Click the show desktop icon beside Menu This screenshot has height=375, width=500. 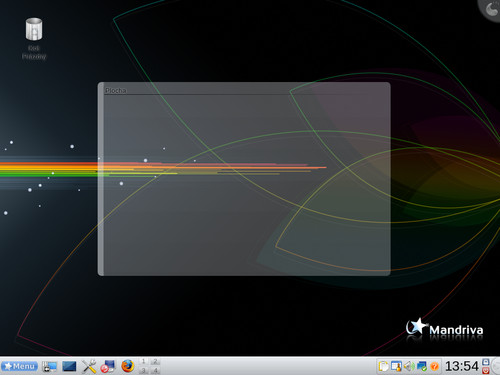pos(49,366)
